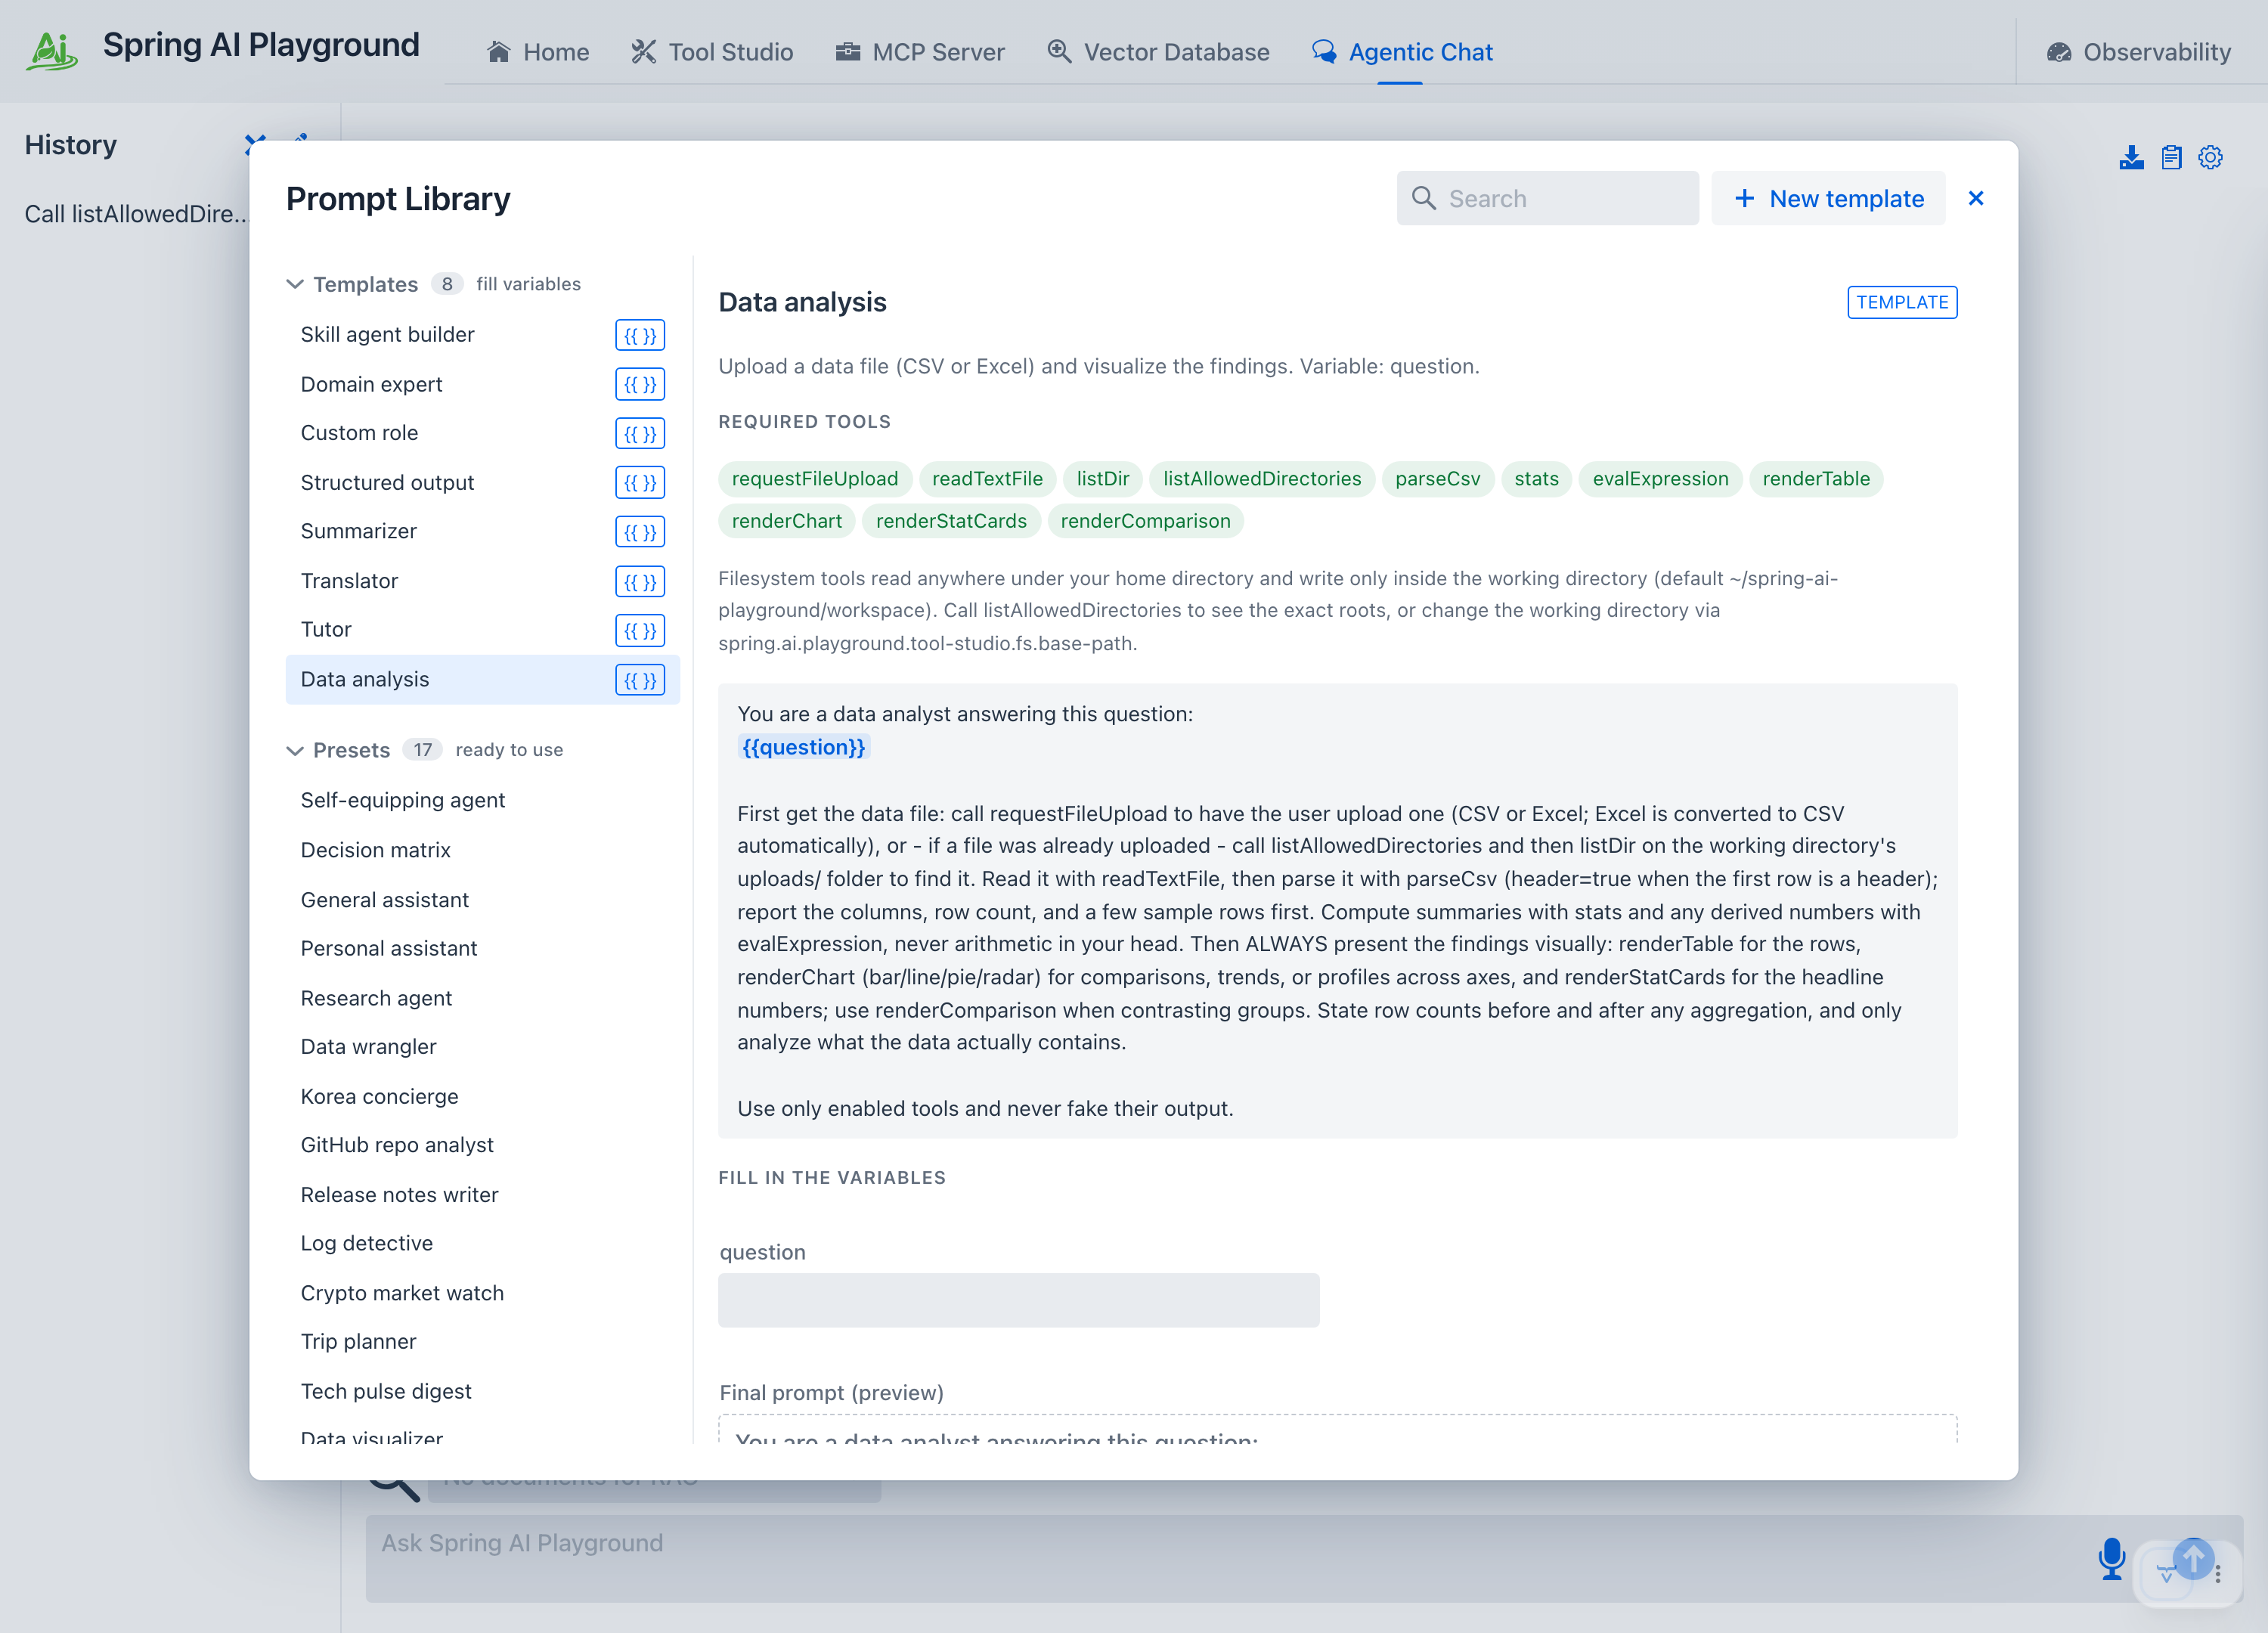Select the Custom role template
The height and width of the screenshot is (1633, 2268).
pyautogui.click(x=482, y=433)
